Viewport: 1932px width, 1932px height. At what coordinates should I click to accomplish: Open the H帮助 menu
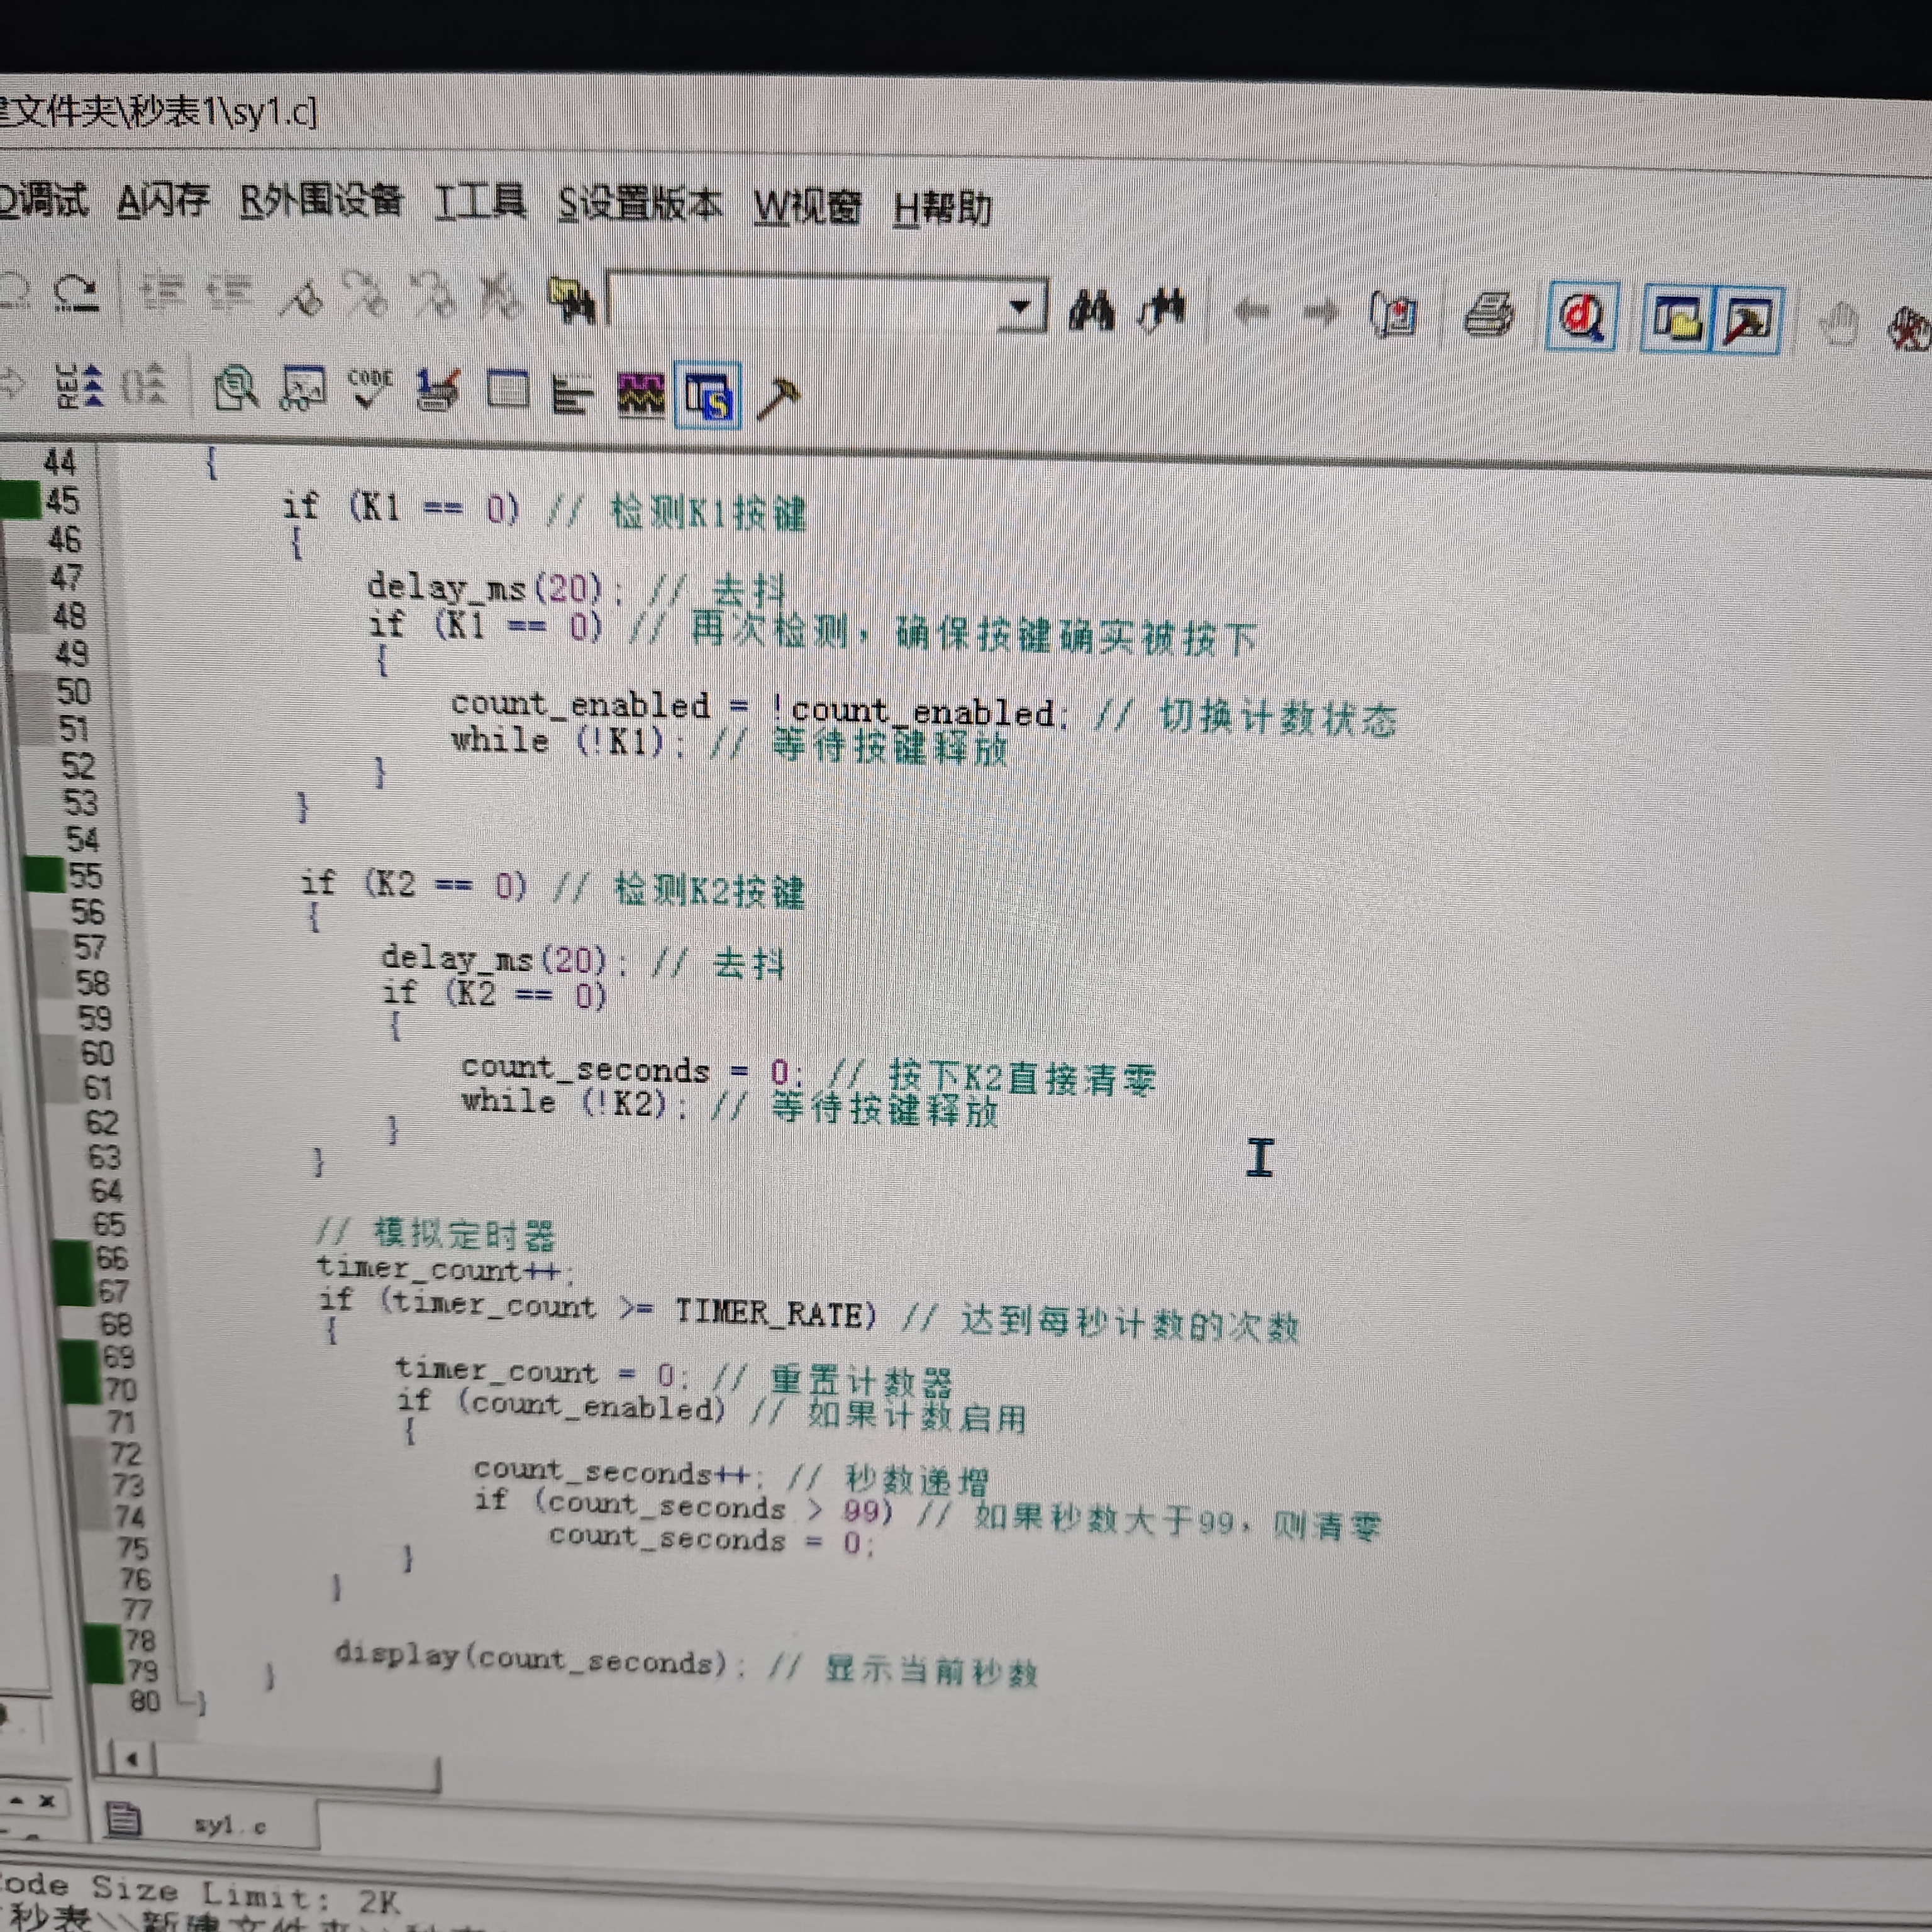(941, 209)
